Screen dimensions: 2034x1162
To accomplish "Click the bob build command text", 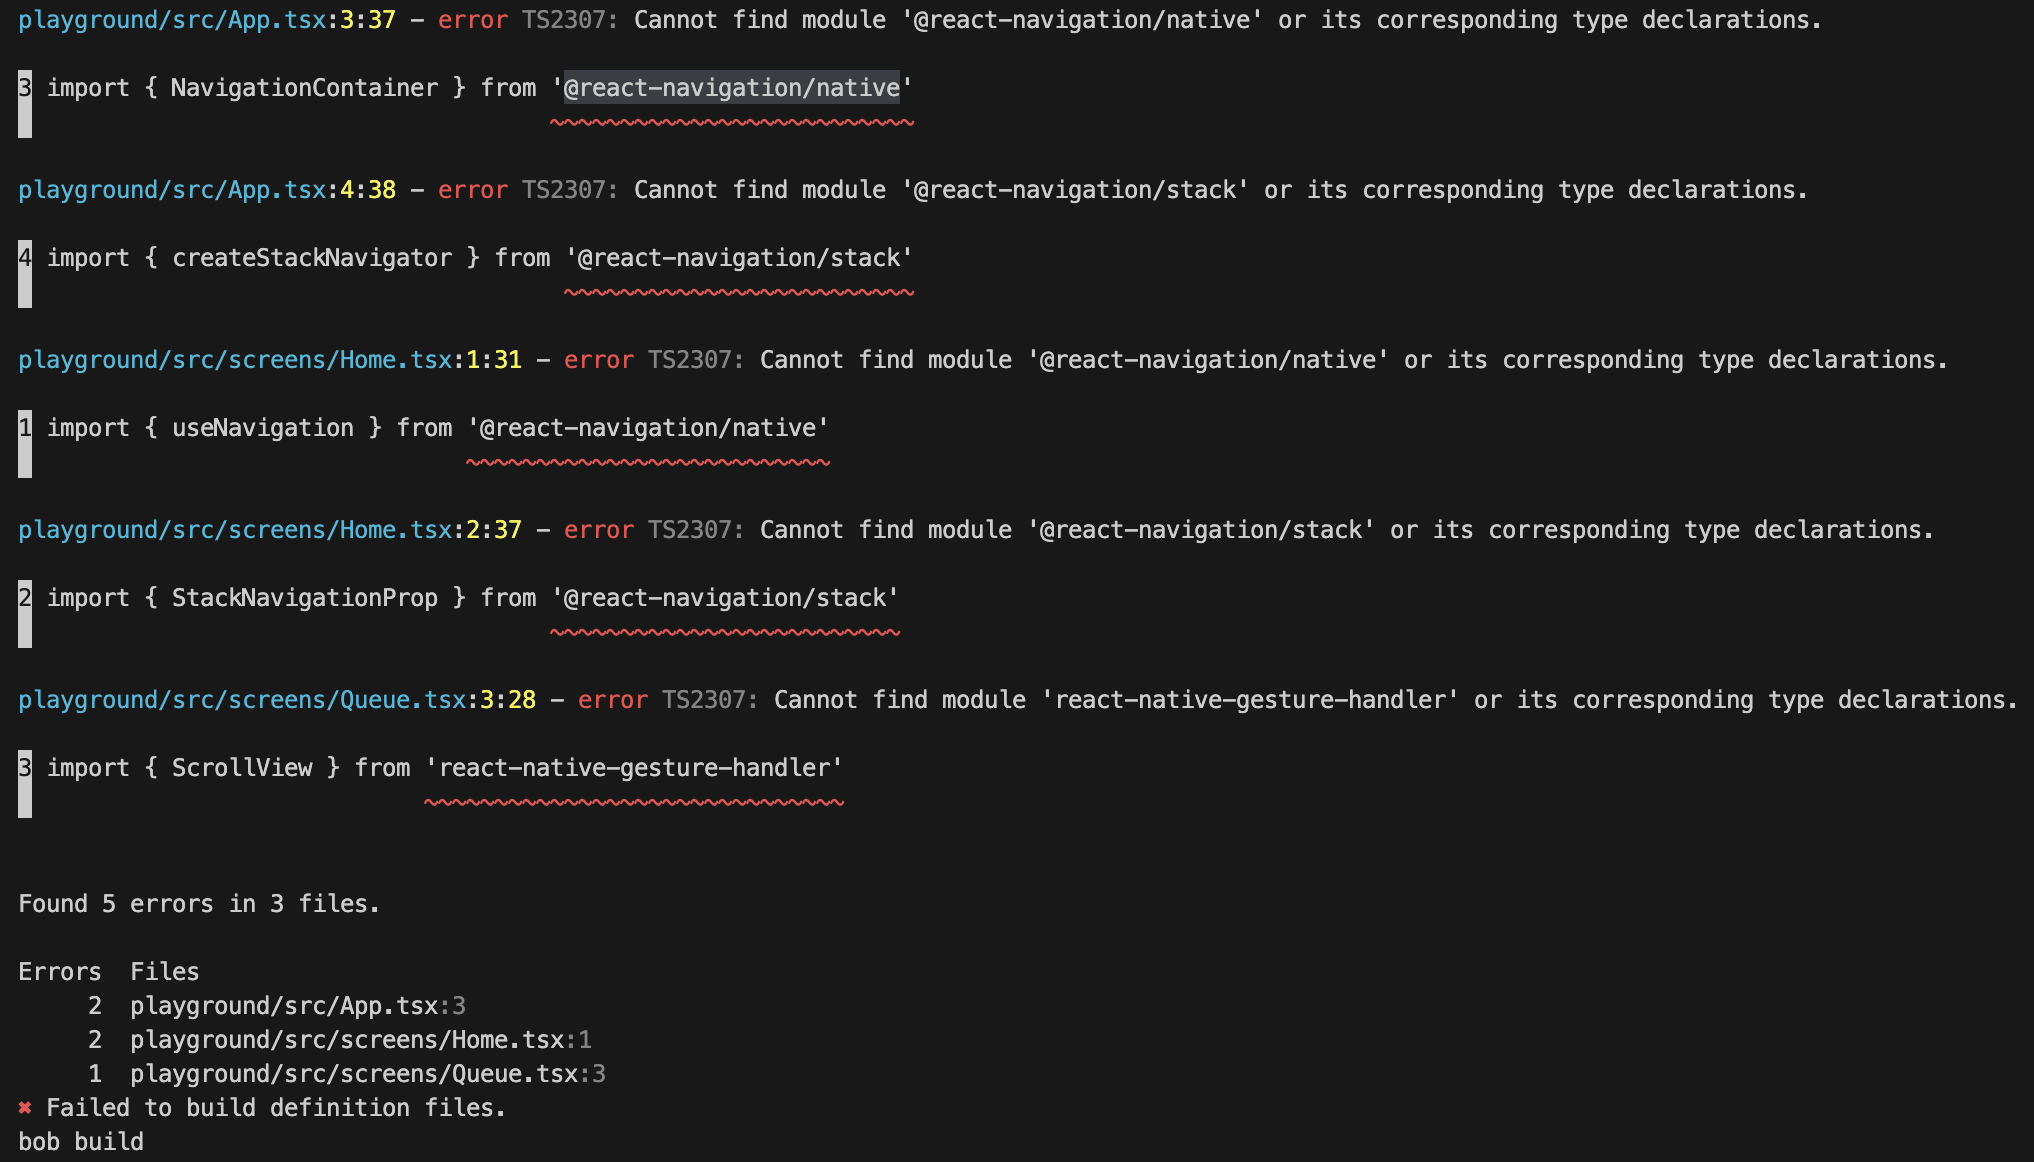I will (80, 1140).
